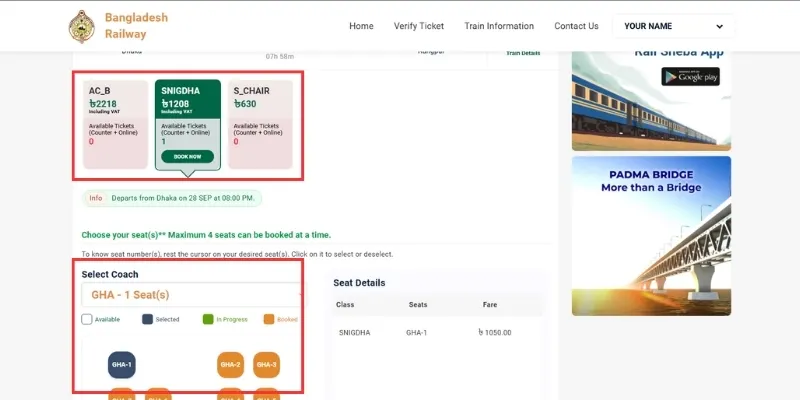The height and width of the screenshot is (400, 800).
Task: Click the Available legend swatch
Action: tap(87, 319)
